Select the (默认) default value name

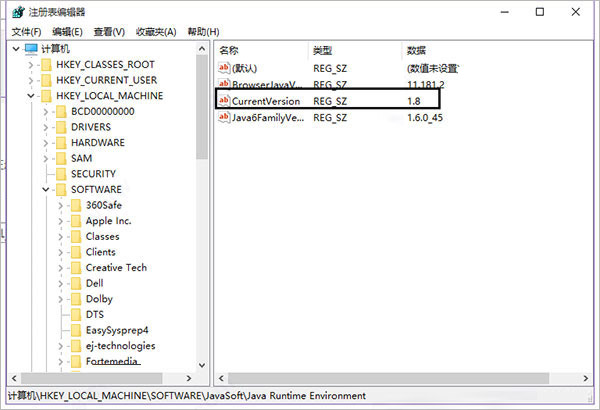pyautogui.click(x=245, y=69)
